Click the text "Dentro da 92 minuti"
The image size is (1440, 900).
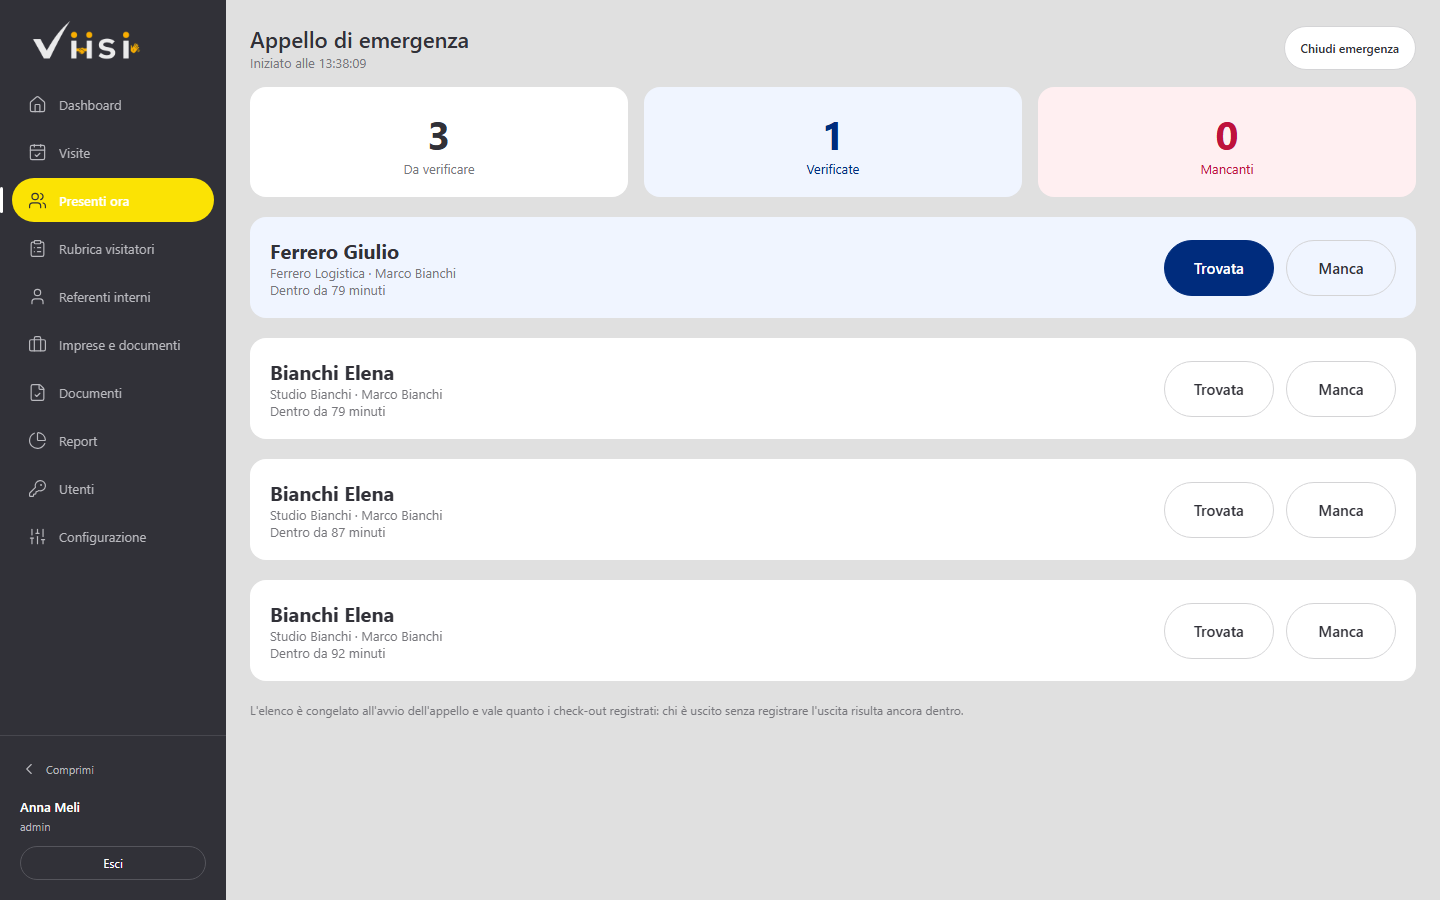point(327,653)
